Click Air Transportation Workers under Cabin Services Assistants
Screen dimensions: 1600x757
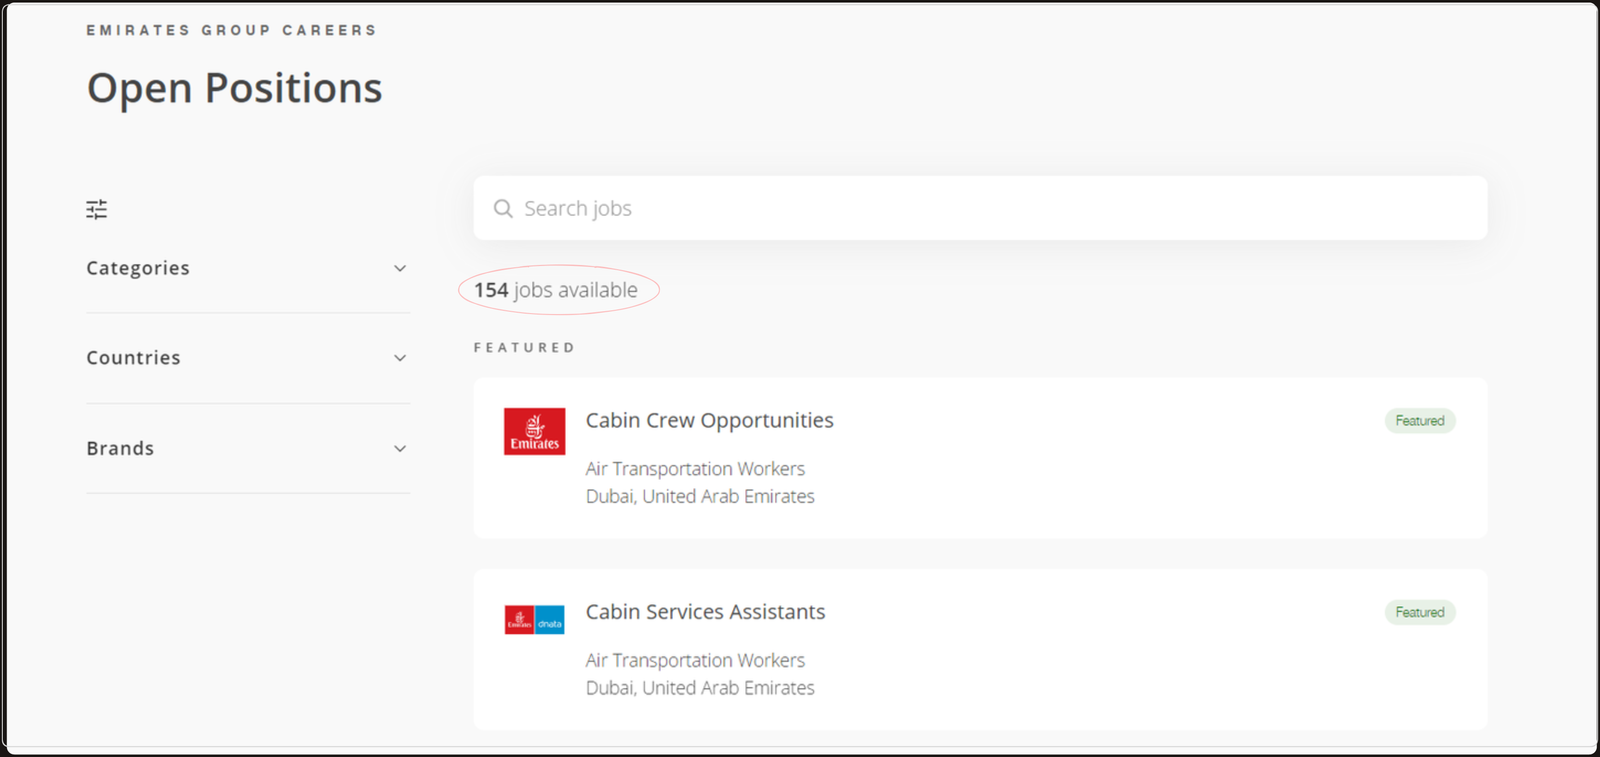pyautogui.click(x=695, y=660)
